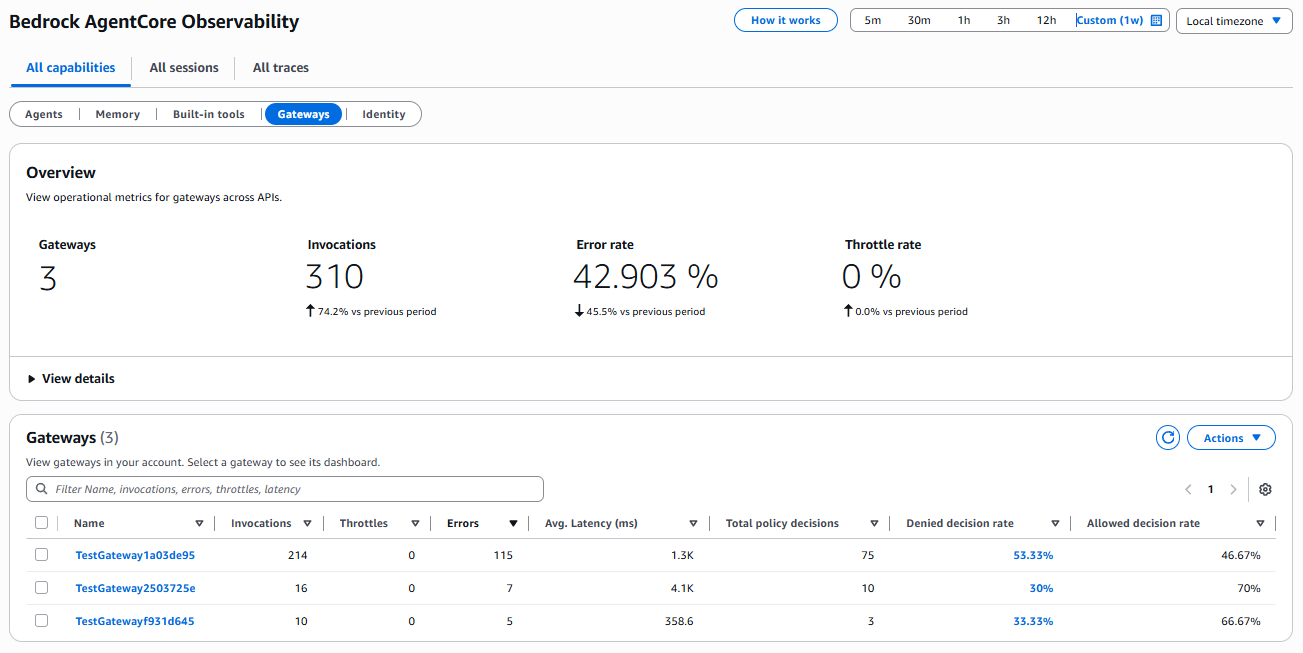Screen dimensions: 1303x653
Task: Go to next page chevron
Action: coord(1233,489)
